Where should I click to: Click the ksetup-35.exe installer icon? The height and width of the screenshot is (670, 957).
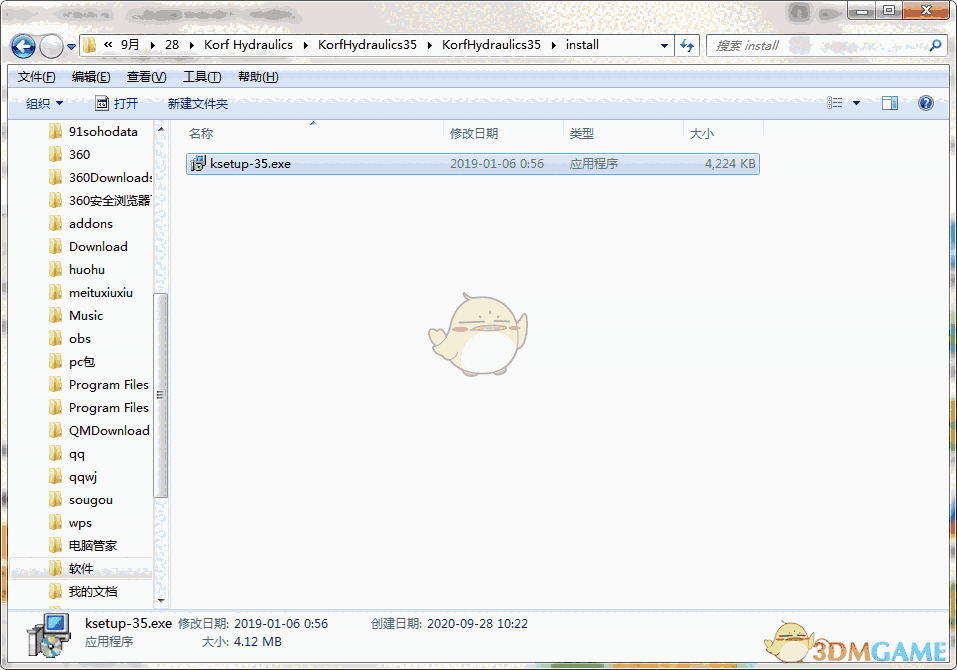198,164
